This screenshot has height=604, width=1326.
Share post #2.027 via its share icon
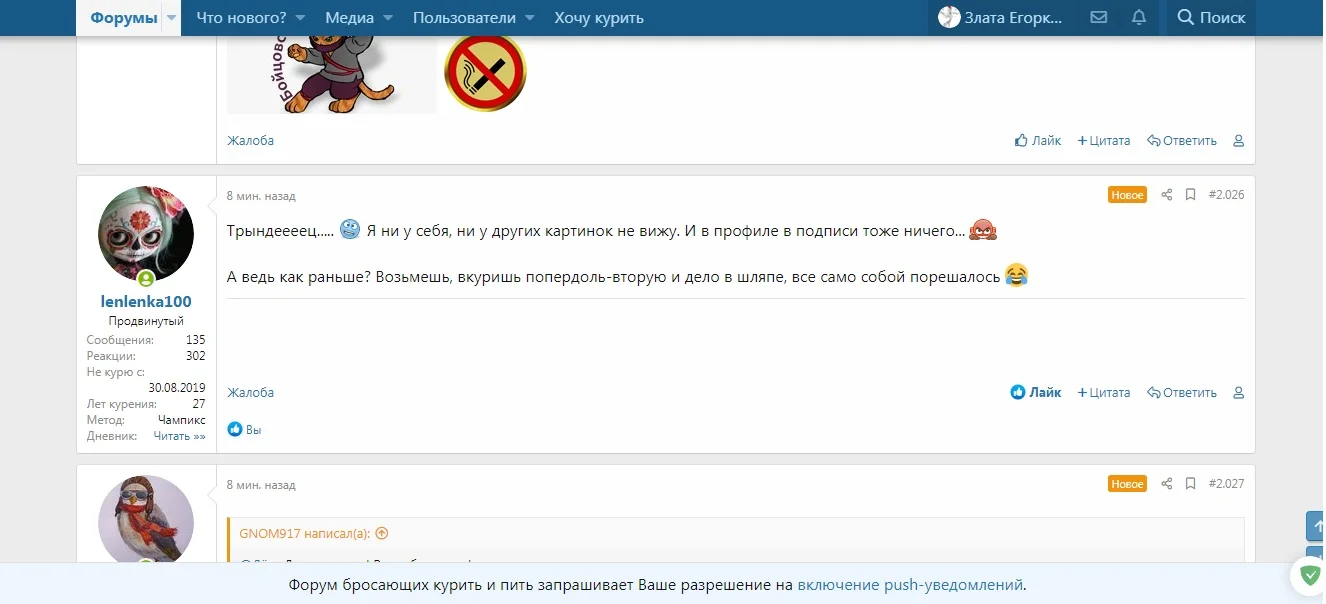[1166, 483]
